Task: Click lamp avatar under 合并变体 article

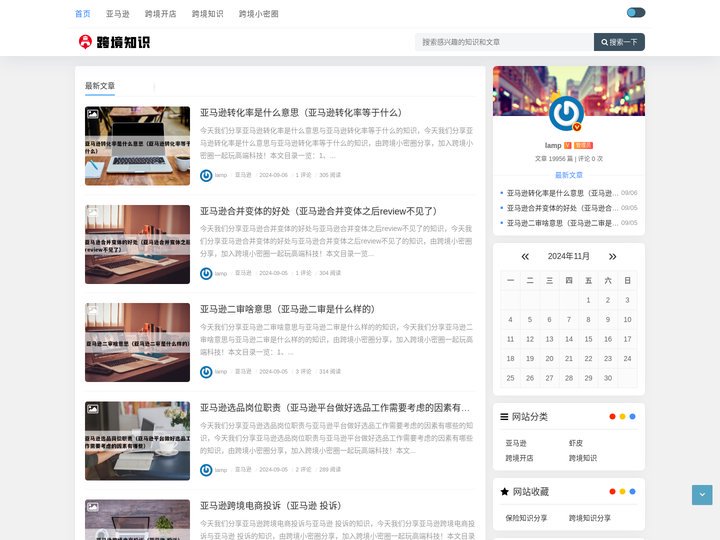Action: [206, 274]
